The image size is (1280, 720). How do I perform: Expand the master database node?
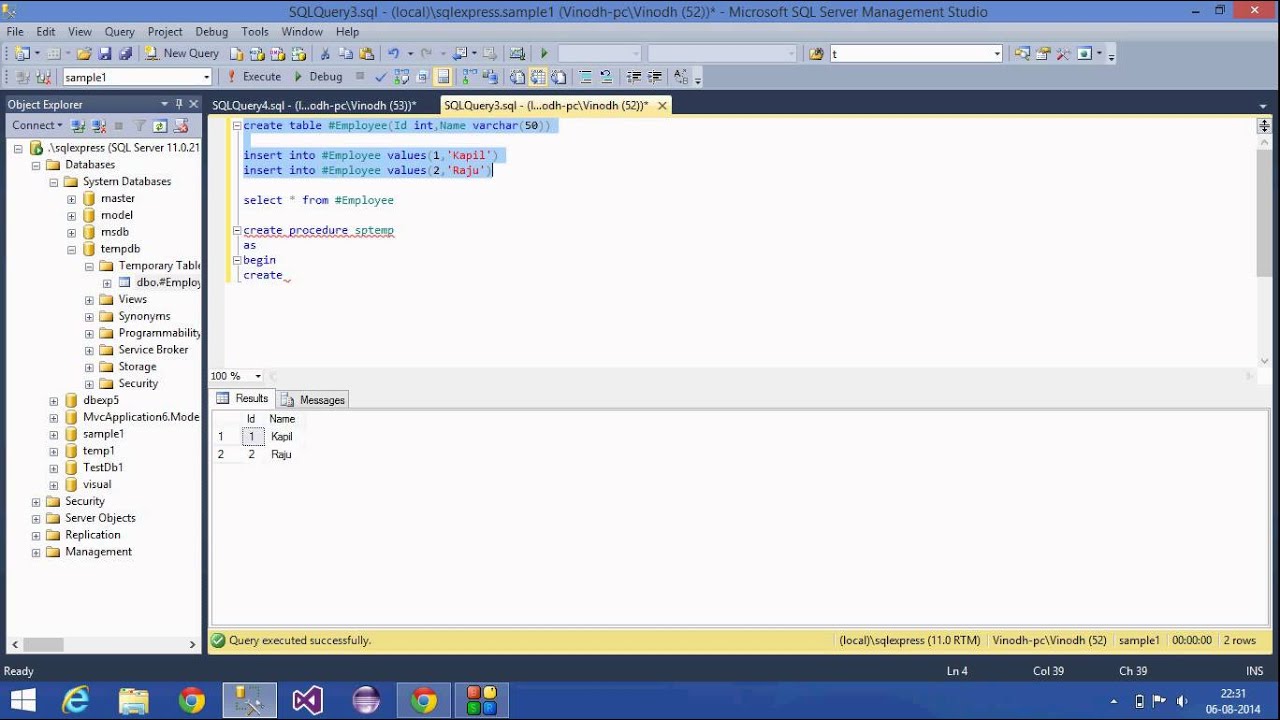pos(72,198)
